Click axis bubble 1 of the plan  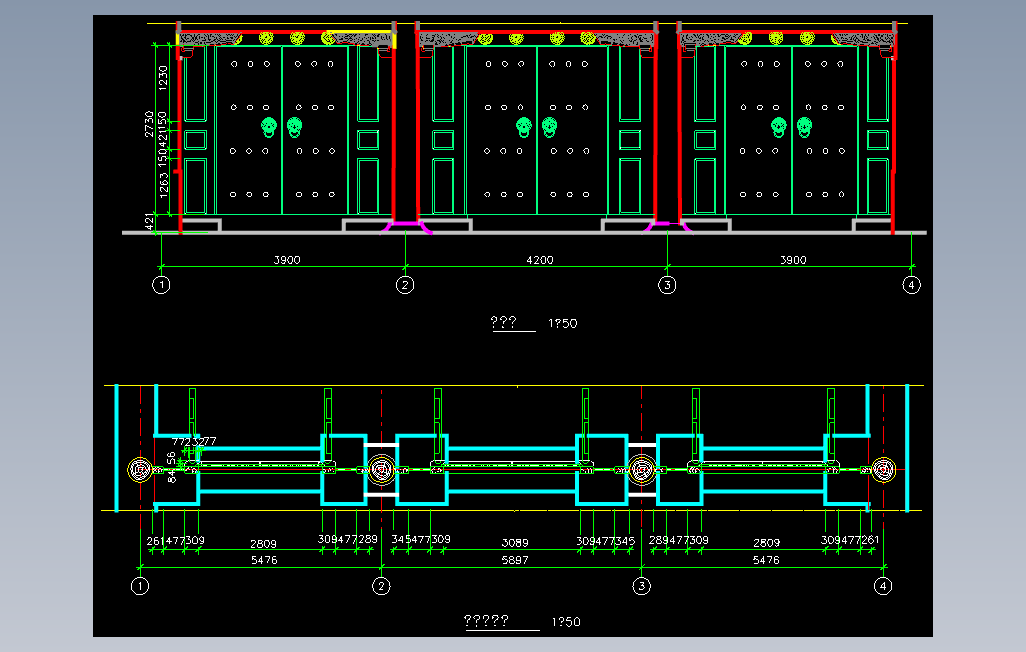click(x=140, y=586)
